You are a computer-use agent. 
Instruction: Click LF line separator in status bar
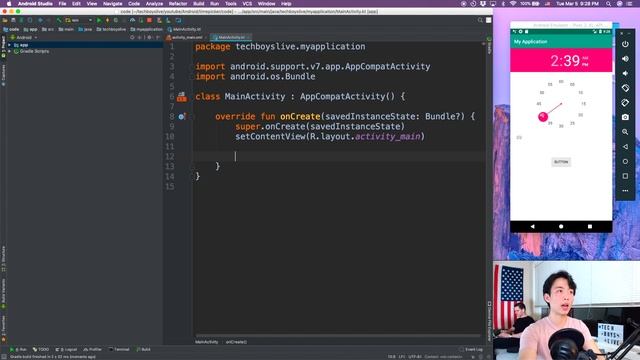(x=402, y=357)
